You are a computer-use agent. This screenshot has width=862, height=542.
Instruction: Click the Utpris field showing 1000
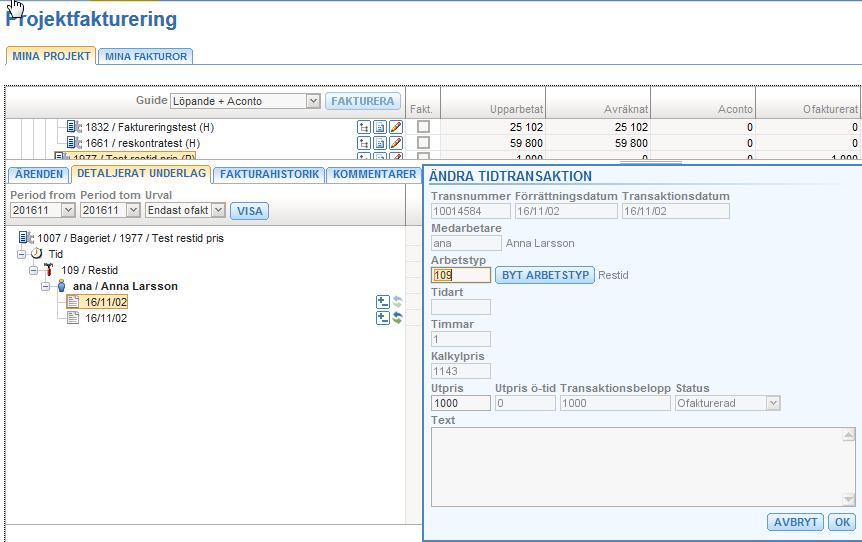(461, 403)
